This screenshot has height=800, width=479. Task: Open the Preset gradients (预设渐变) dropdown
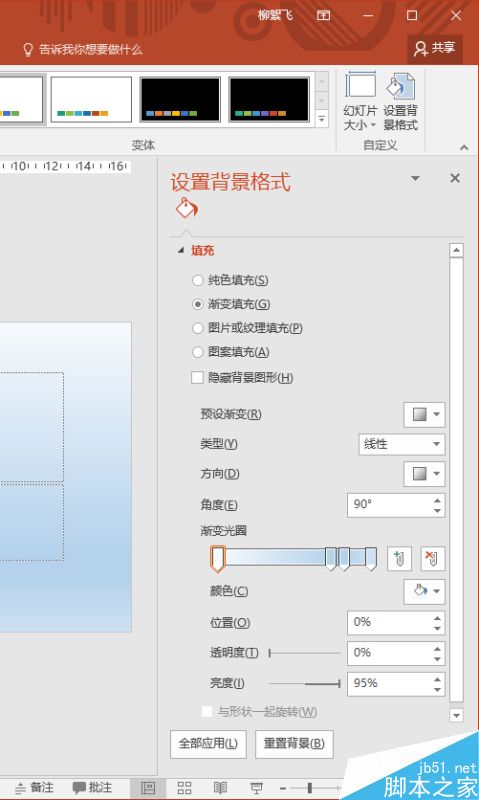tap(424, 415)
